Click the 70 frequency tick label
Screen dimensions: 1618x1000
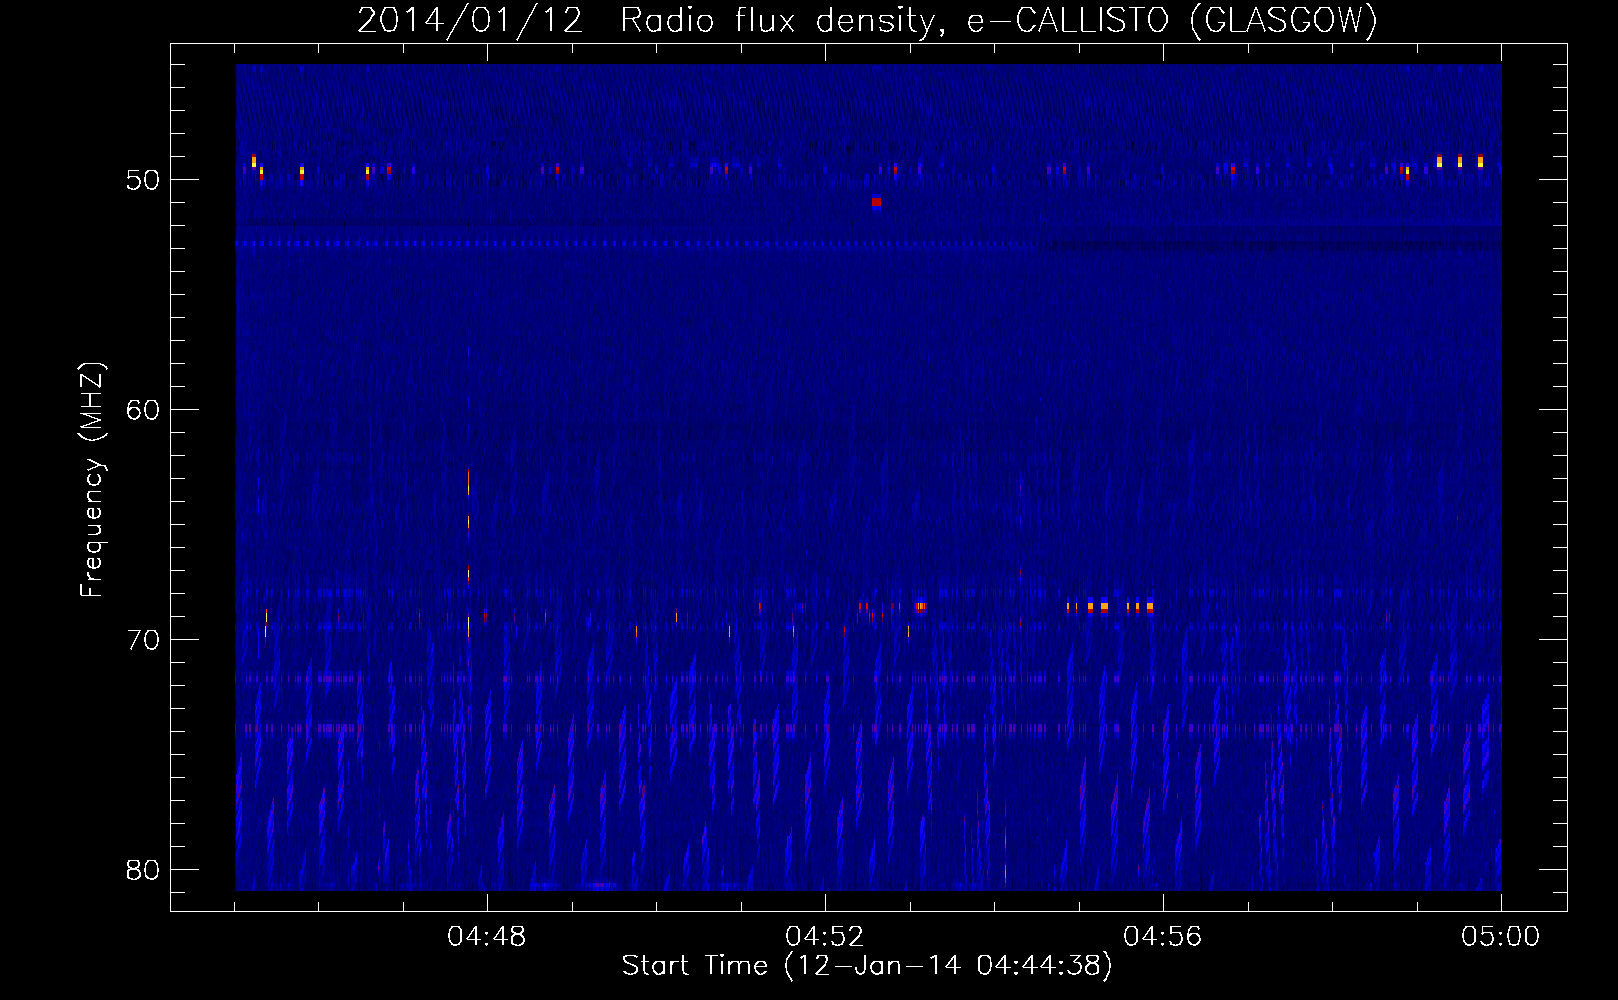(143, 640)
